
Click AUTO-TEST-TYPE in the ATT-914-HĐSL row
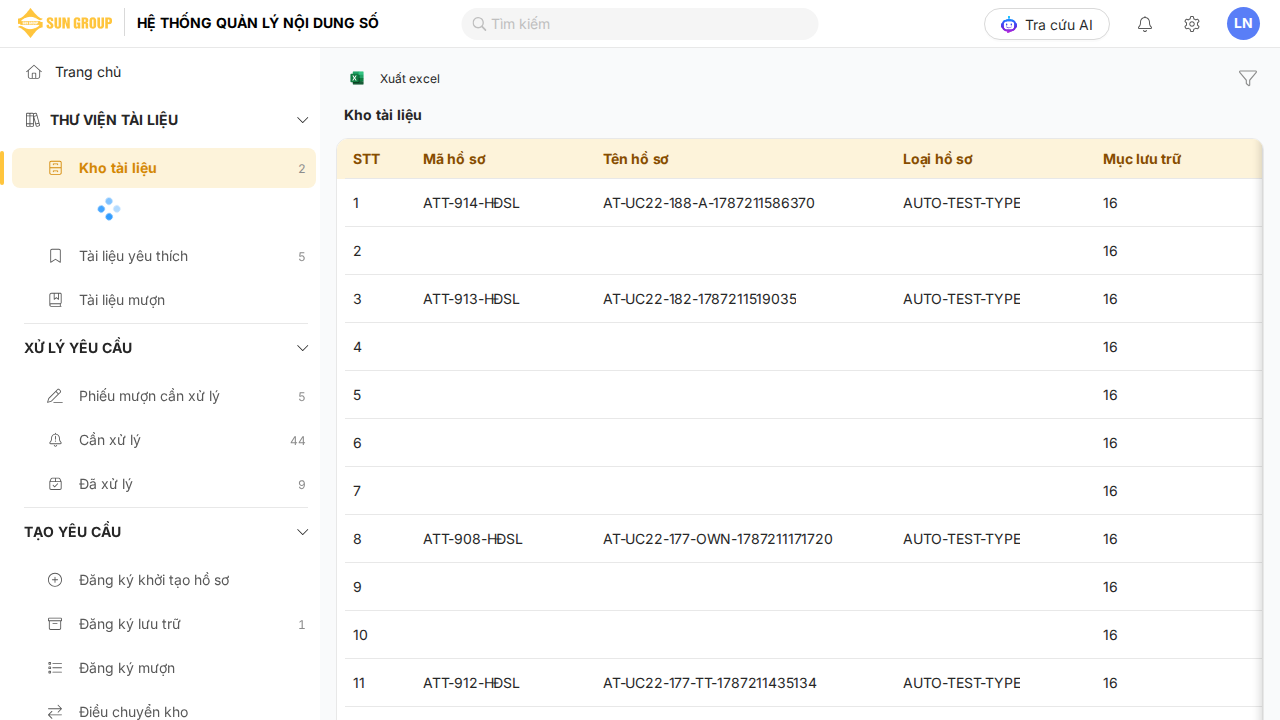click(x=962, y=203)
